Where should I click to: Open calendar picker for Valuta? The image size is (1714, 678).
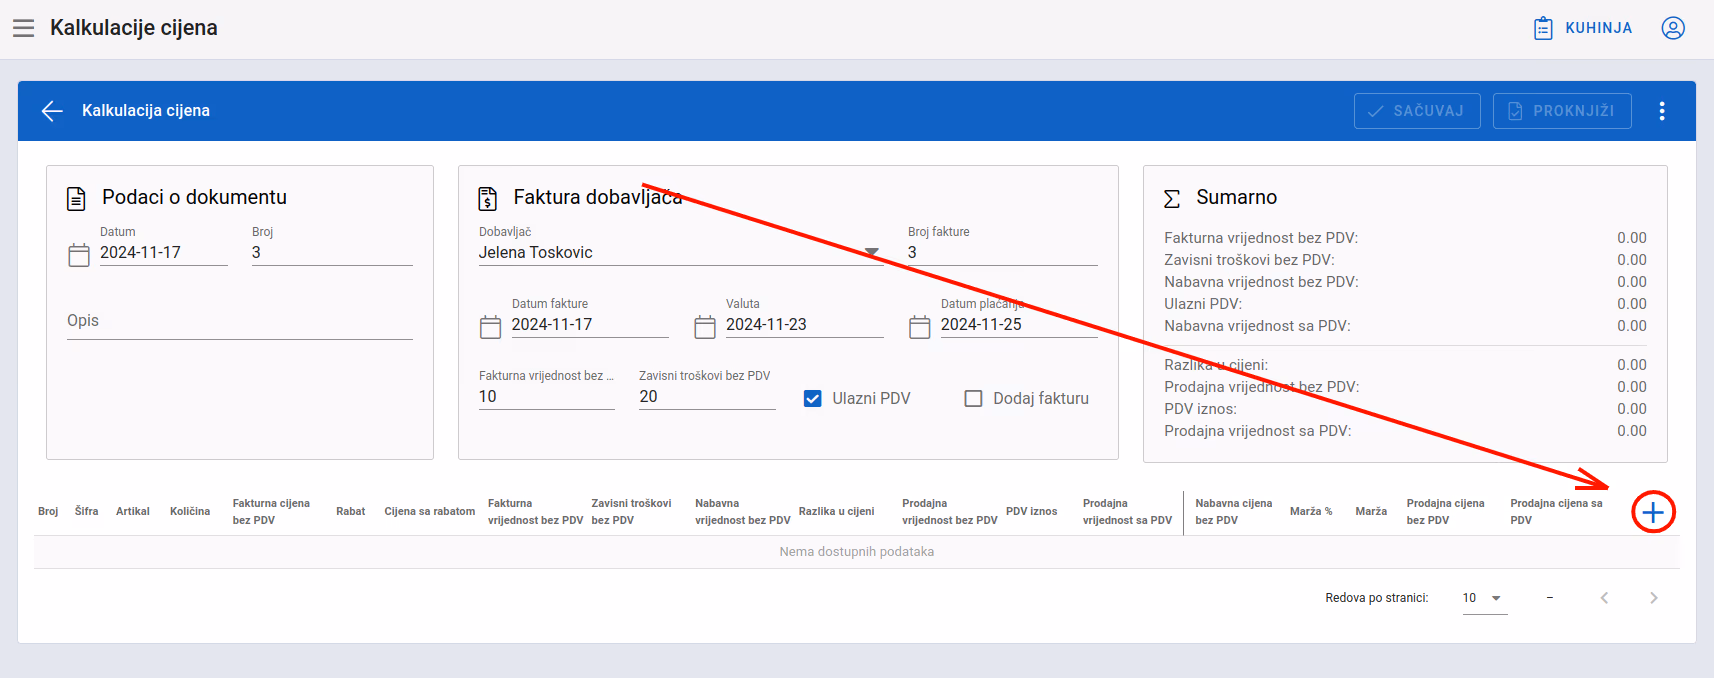point(705,327)
